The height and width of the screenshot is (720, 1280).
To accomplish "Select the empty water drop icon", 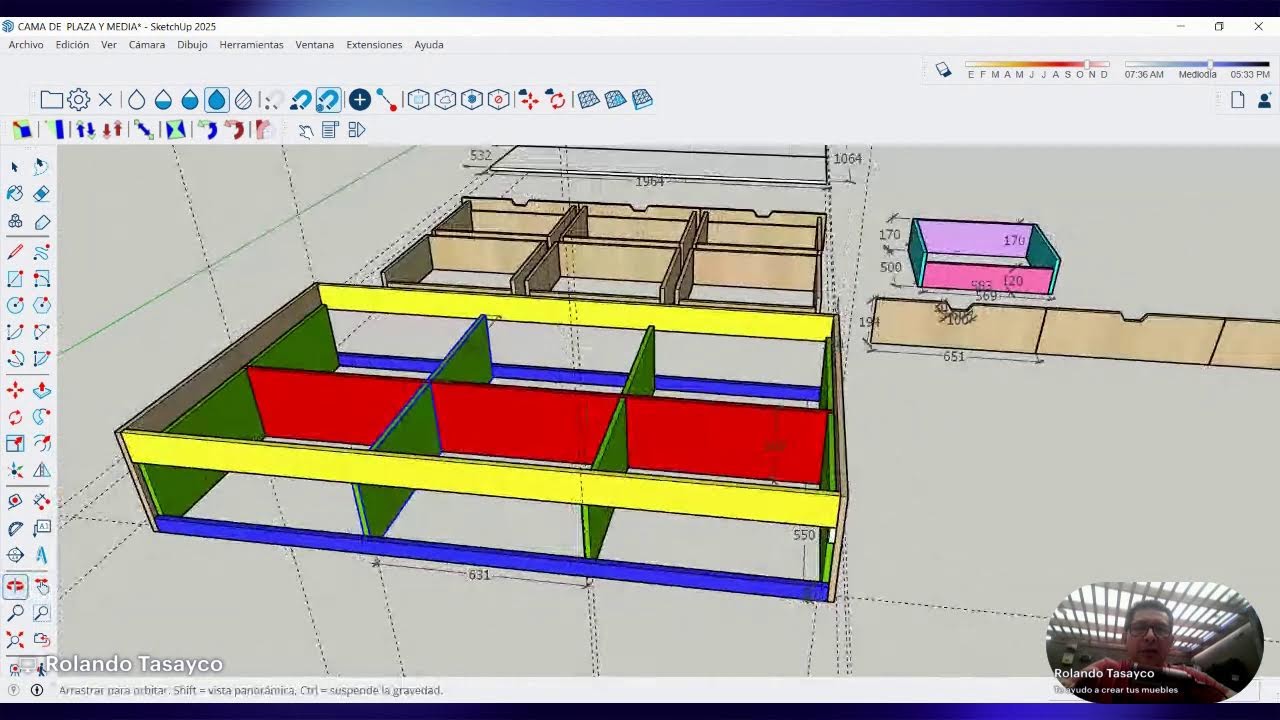I will (136, 100).
